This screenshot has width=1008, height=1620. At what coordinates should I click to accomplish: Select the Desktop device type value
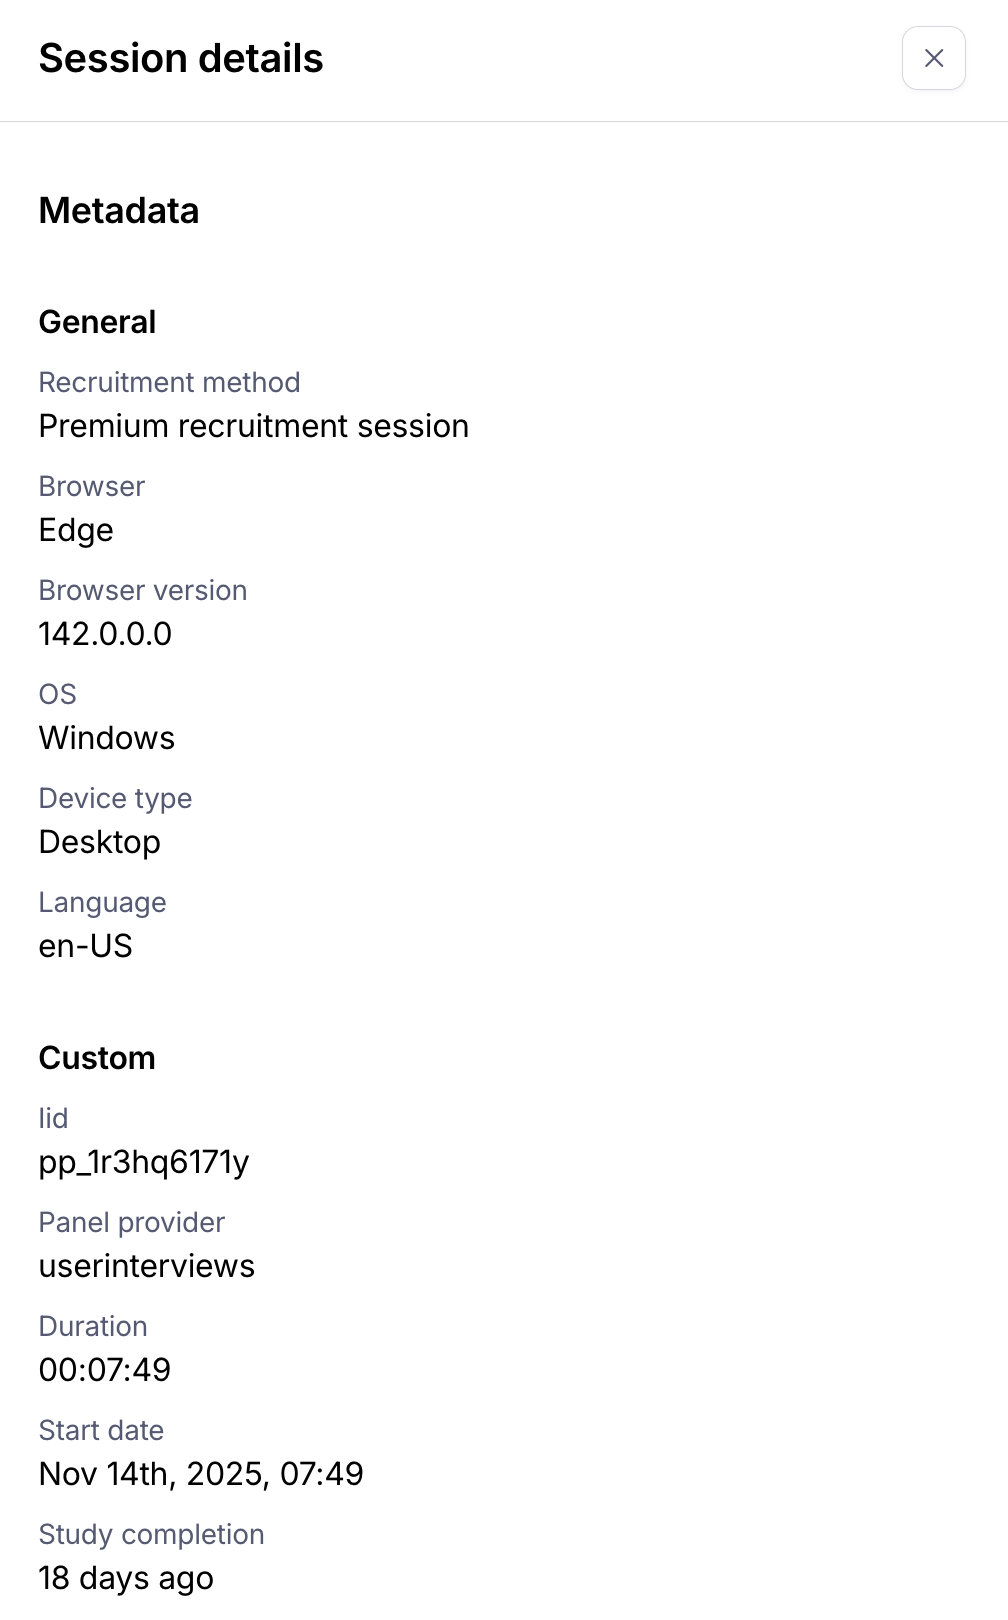[x=99, y=842]
